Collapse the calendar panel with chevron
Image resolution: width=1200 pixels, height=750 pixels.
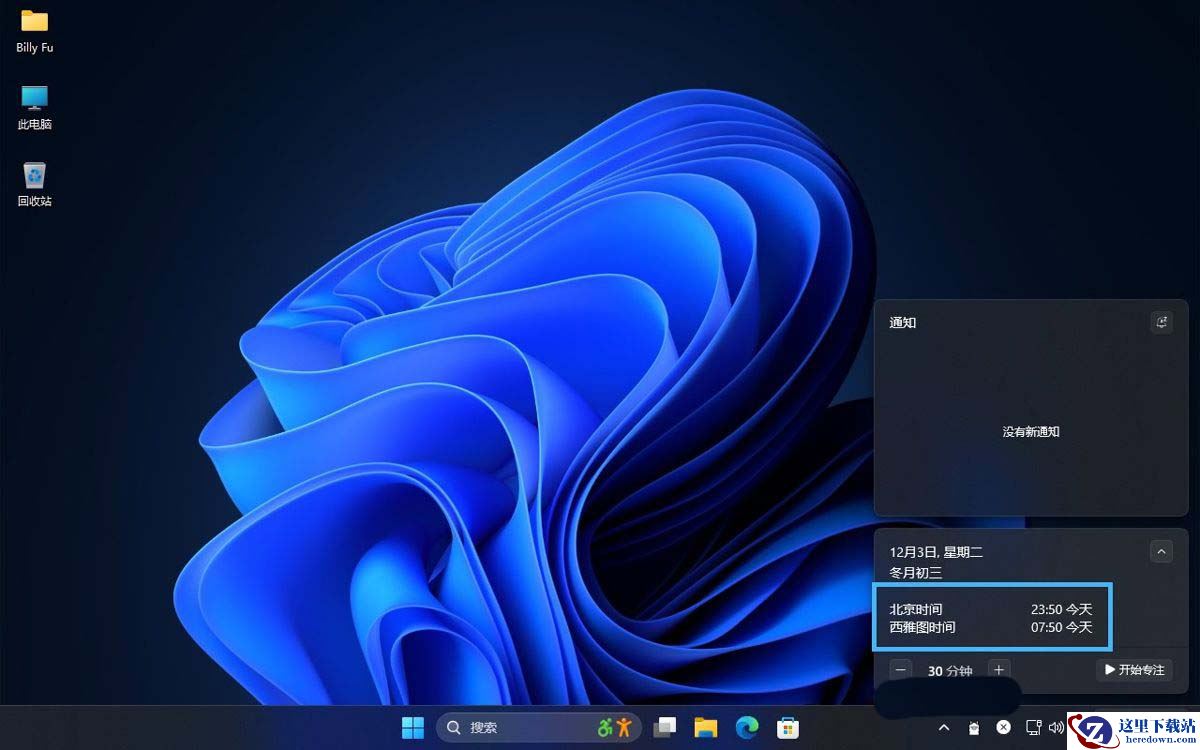[x=1161, y=551]
